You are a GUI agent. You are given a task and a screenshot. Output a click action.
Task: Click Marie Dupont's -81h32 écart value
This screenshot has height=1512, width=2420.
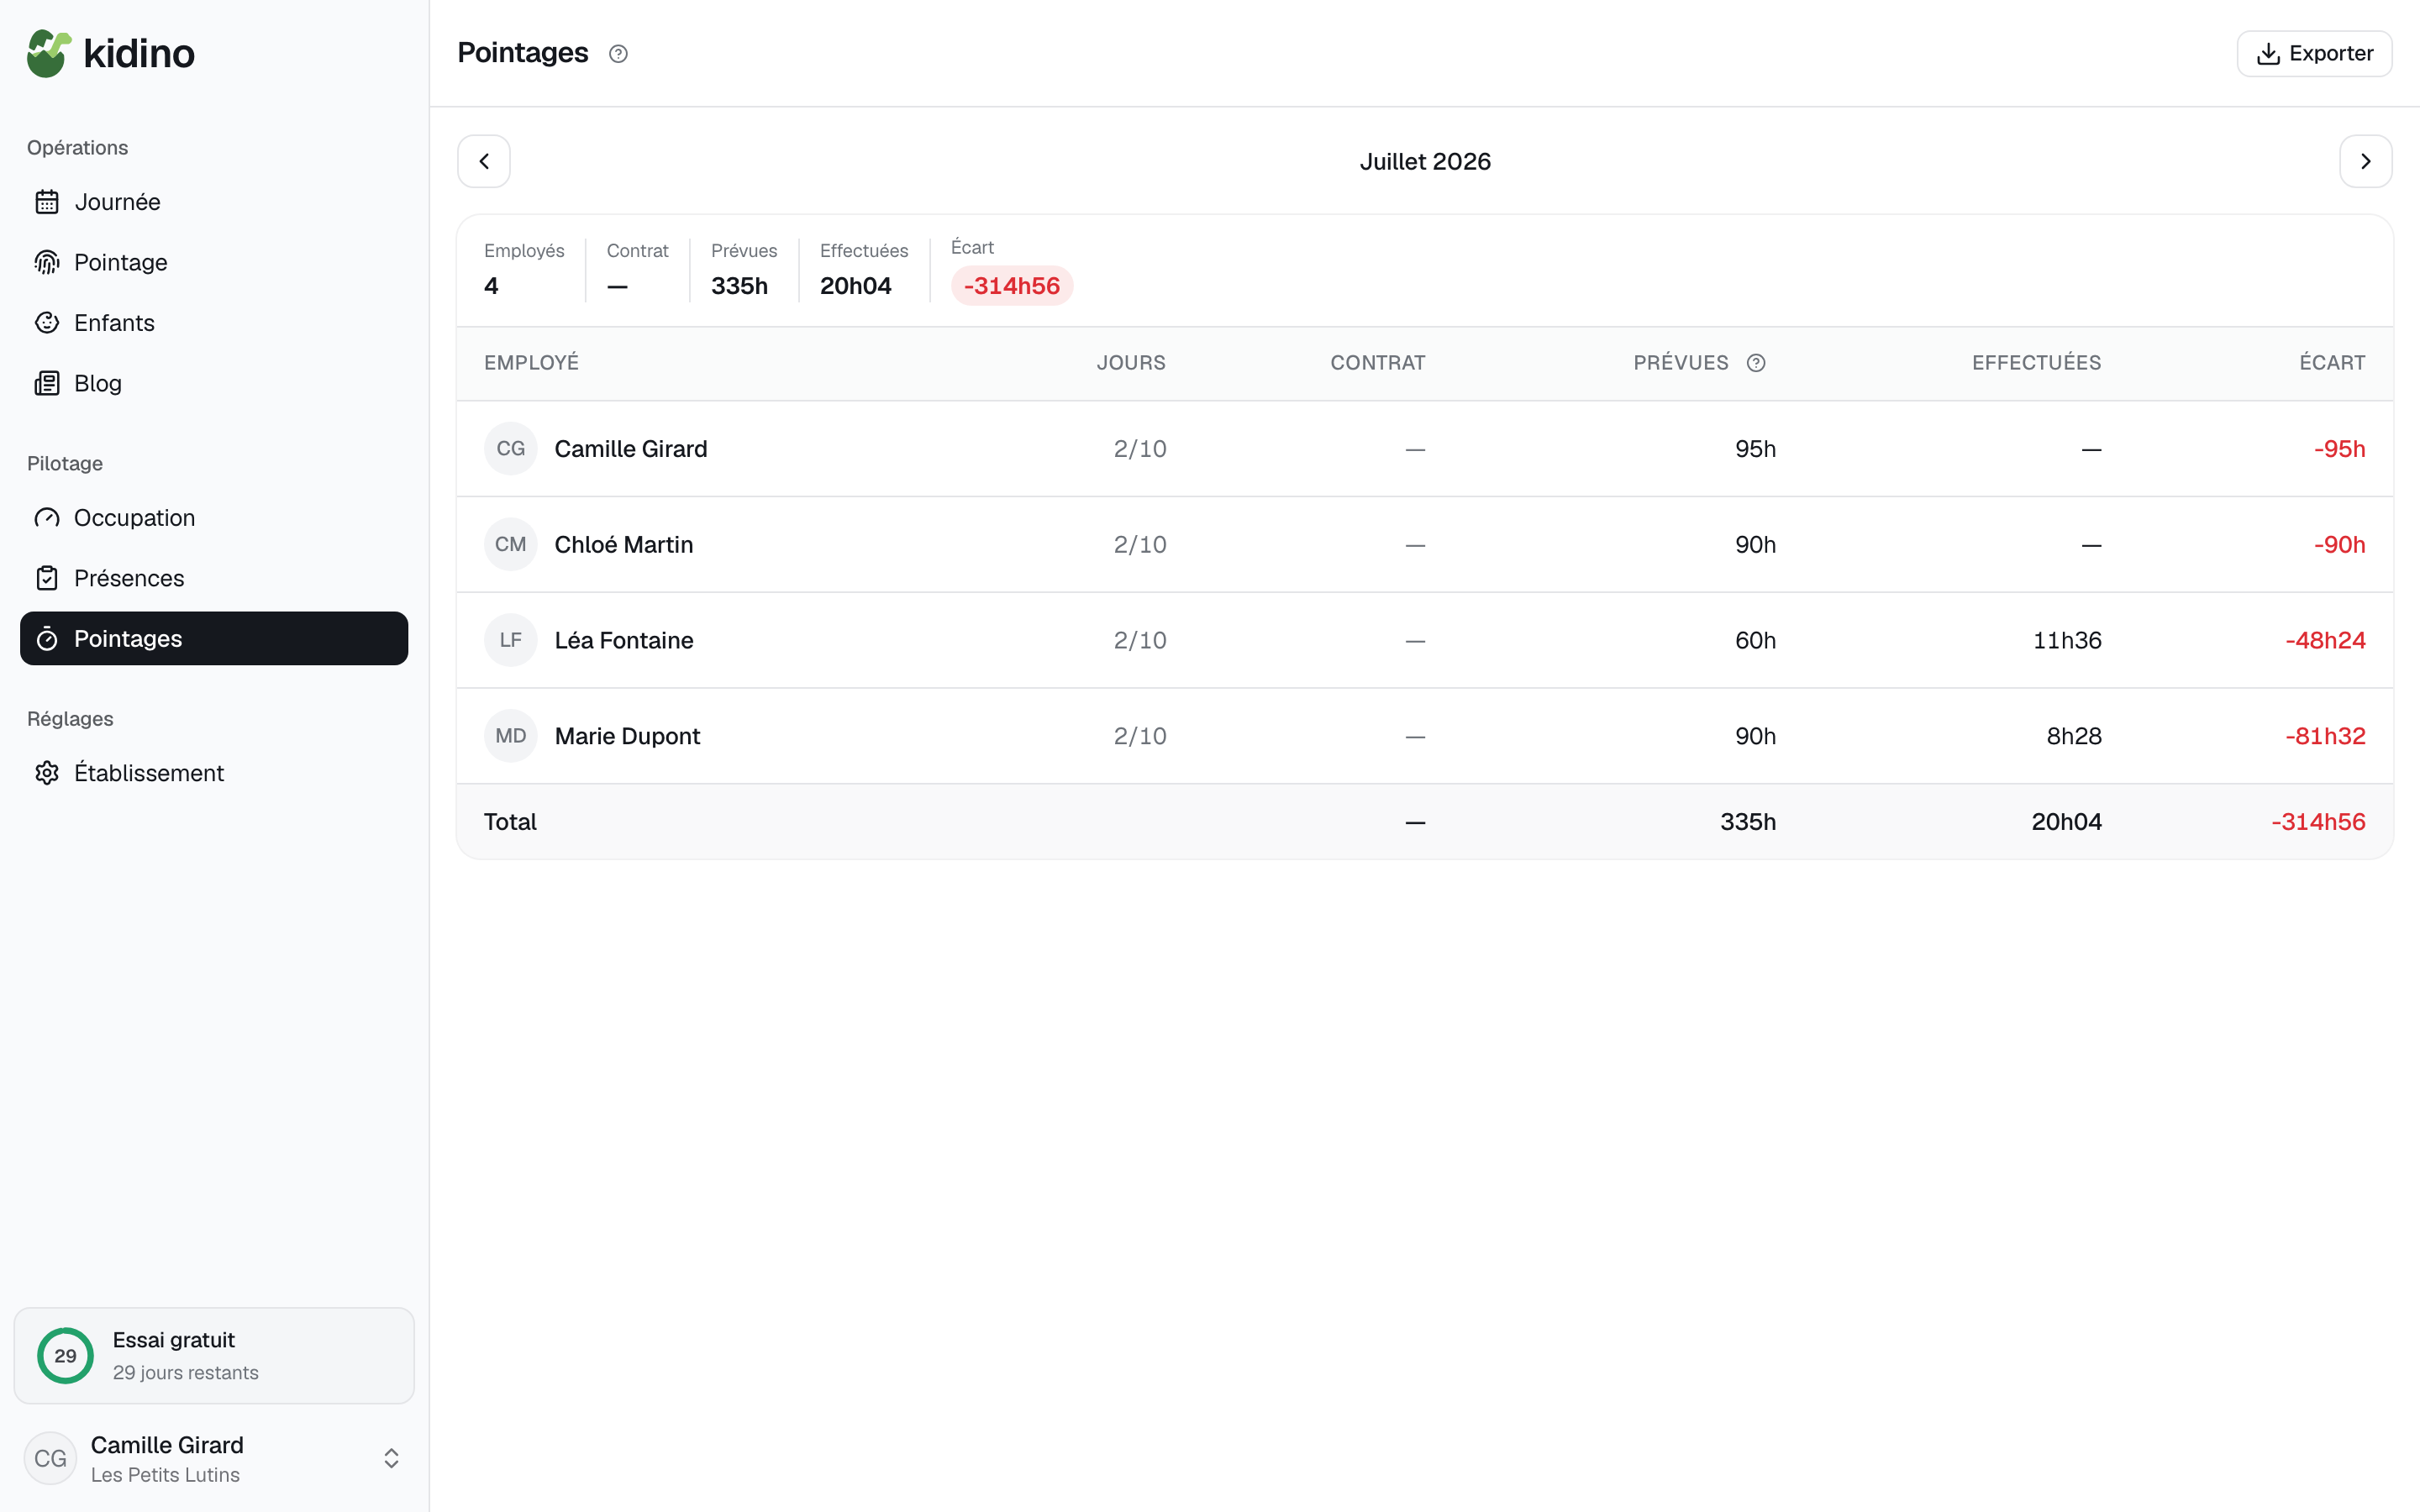click(x=2325, y=736)
